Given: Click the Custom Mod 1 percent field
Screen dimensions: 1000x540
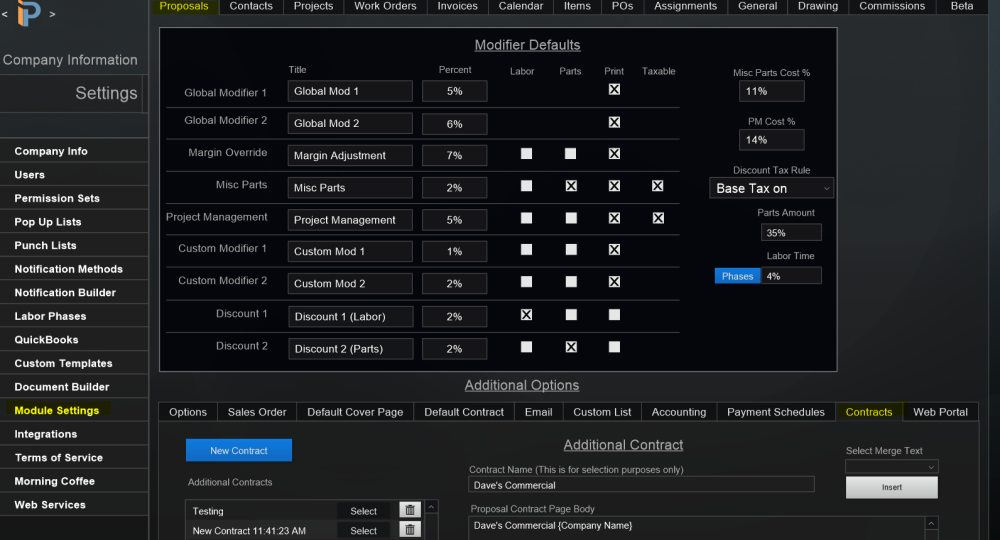Looking at the screenshot, I should pyautogui.click(x=454, y=251).
